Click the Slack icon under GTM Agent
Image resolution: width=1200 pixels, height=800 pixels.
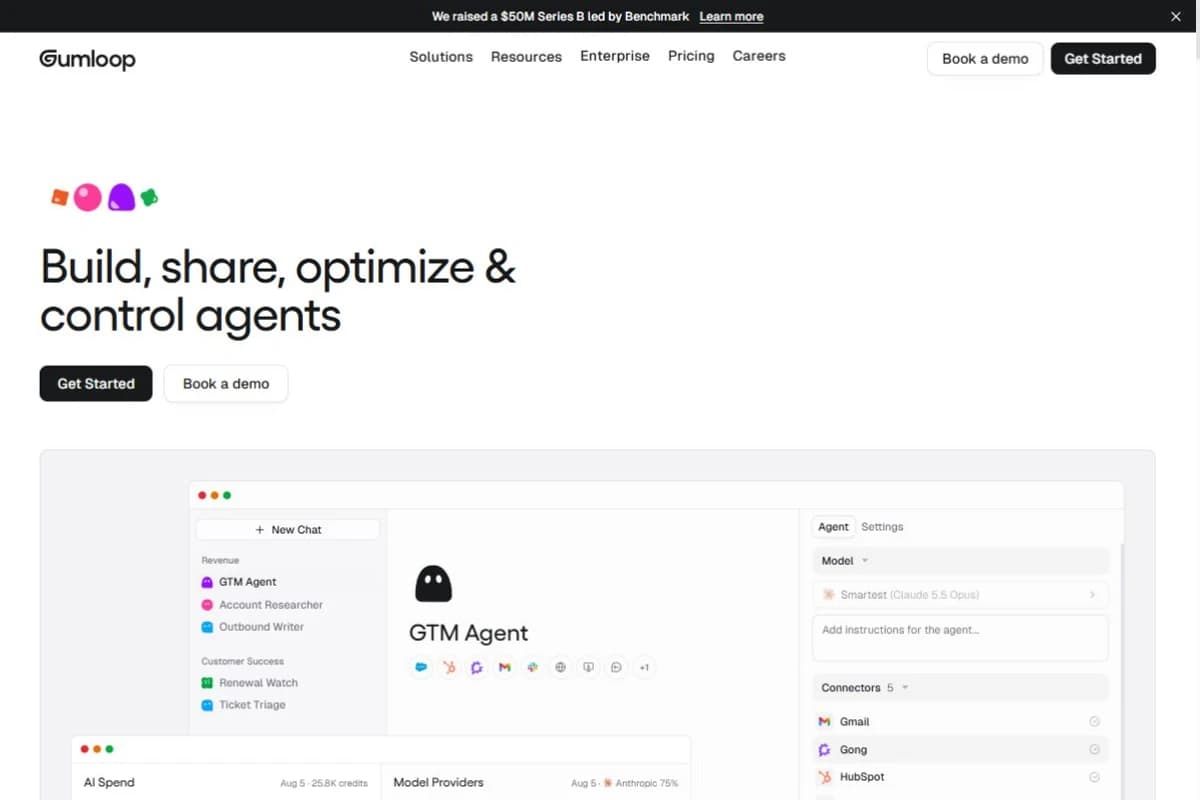(533, 667)
